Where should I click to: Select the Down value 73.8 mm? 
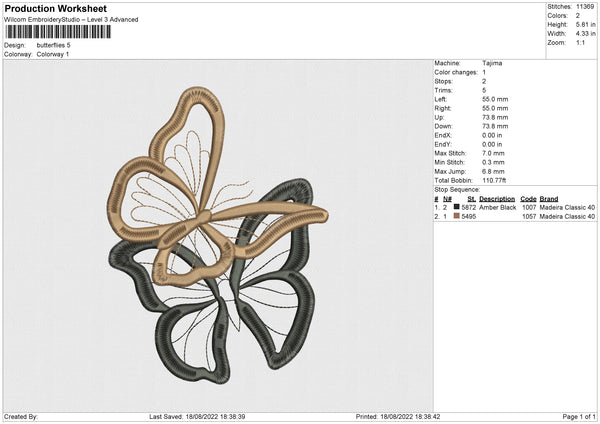tap(495, 126)
